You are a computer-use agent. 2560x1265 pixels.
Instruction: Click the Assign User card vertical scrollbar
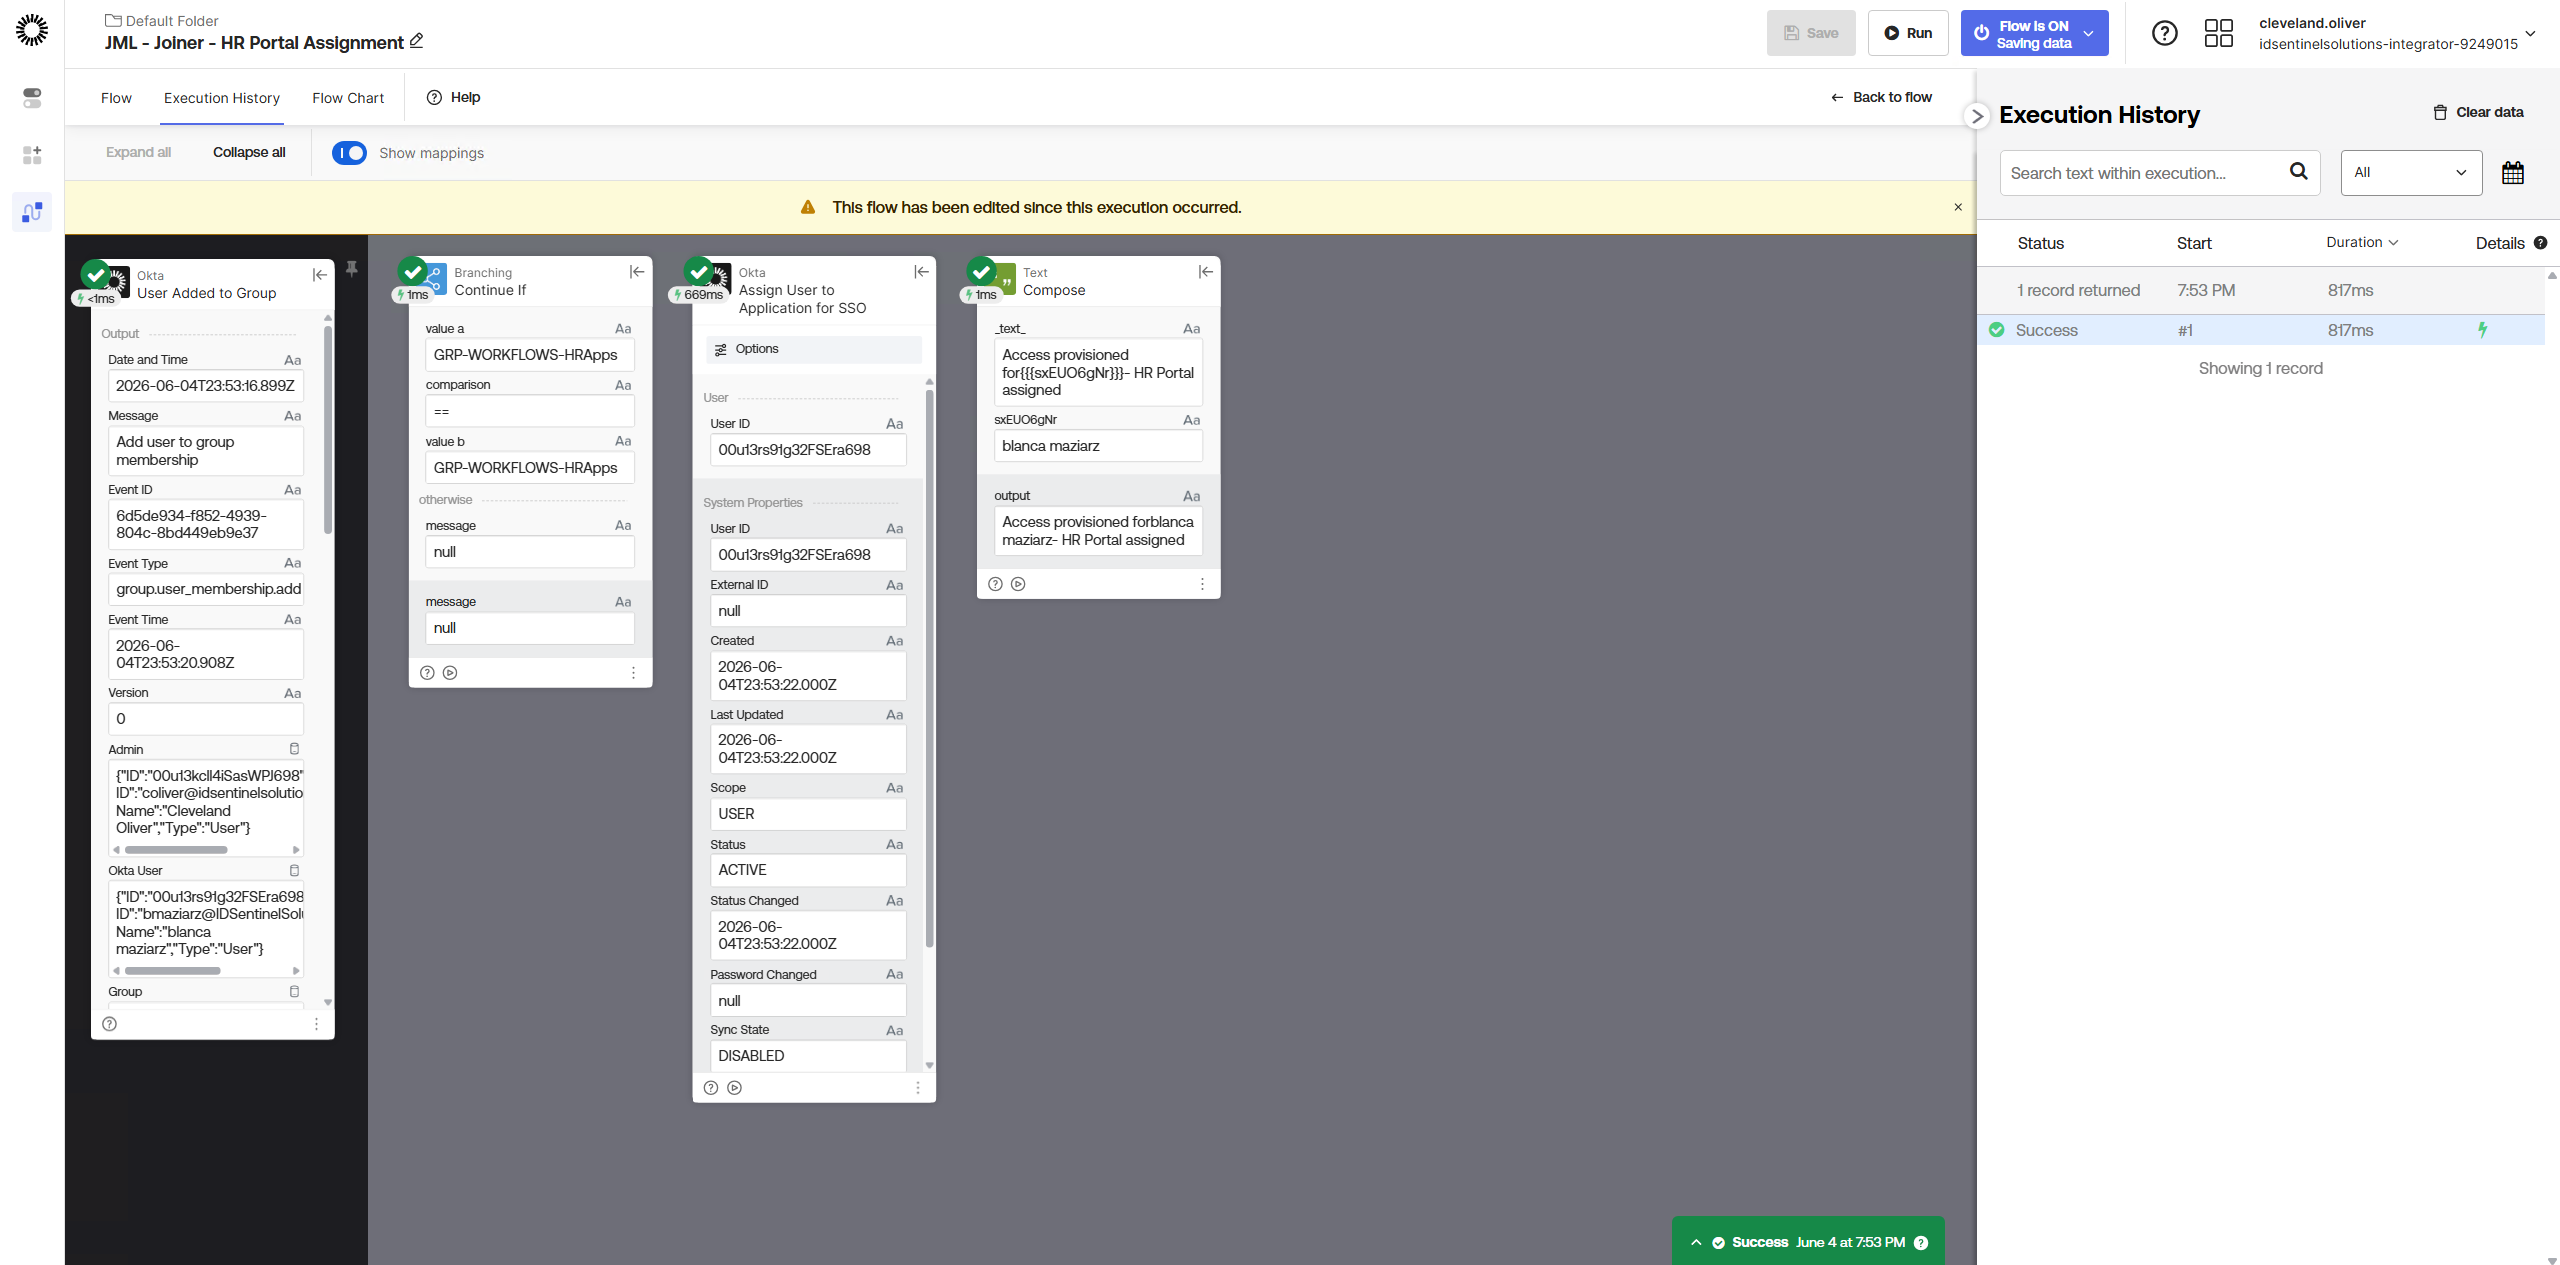point(930,670)
